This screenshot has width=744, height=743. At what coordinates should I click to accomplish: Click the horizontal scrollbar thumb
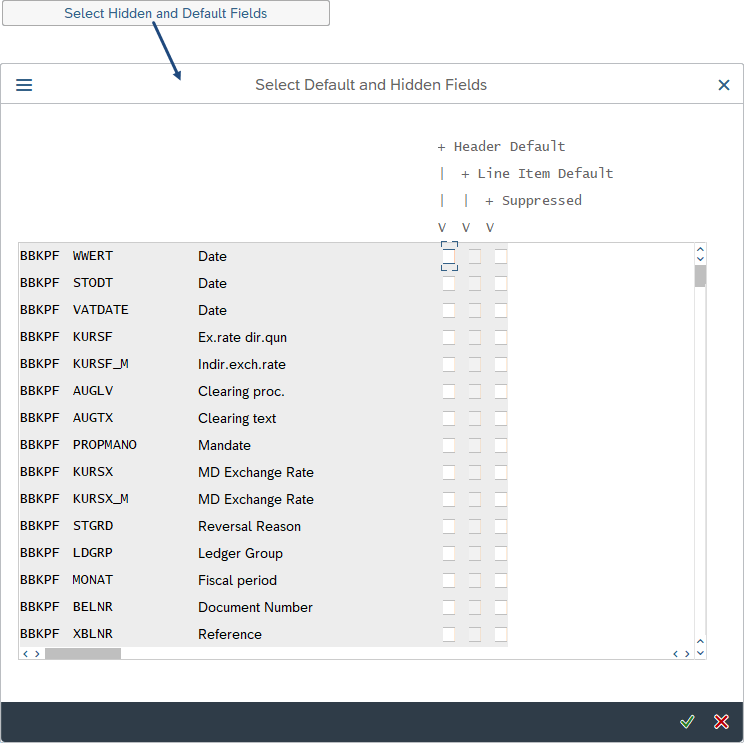(83, 654)
